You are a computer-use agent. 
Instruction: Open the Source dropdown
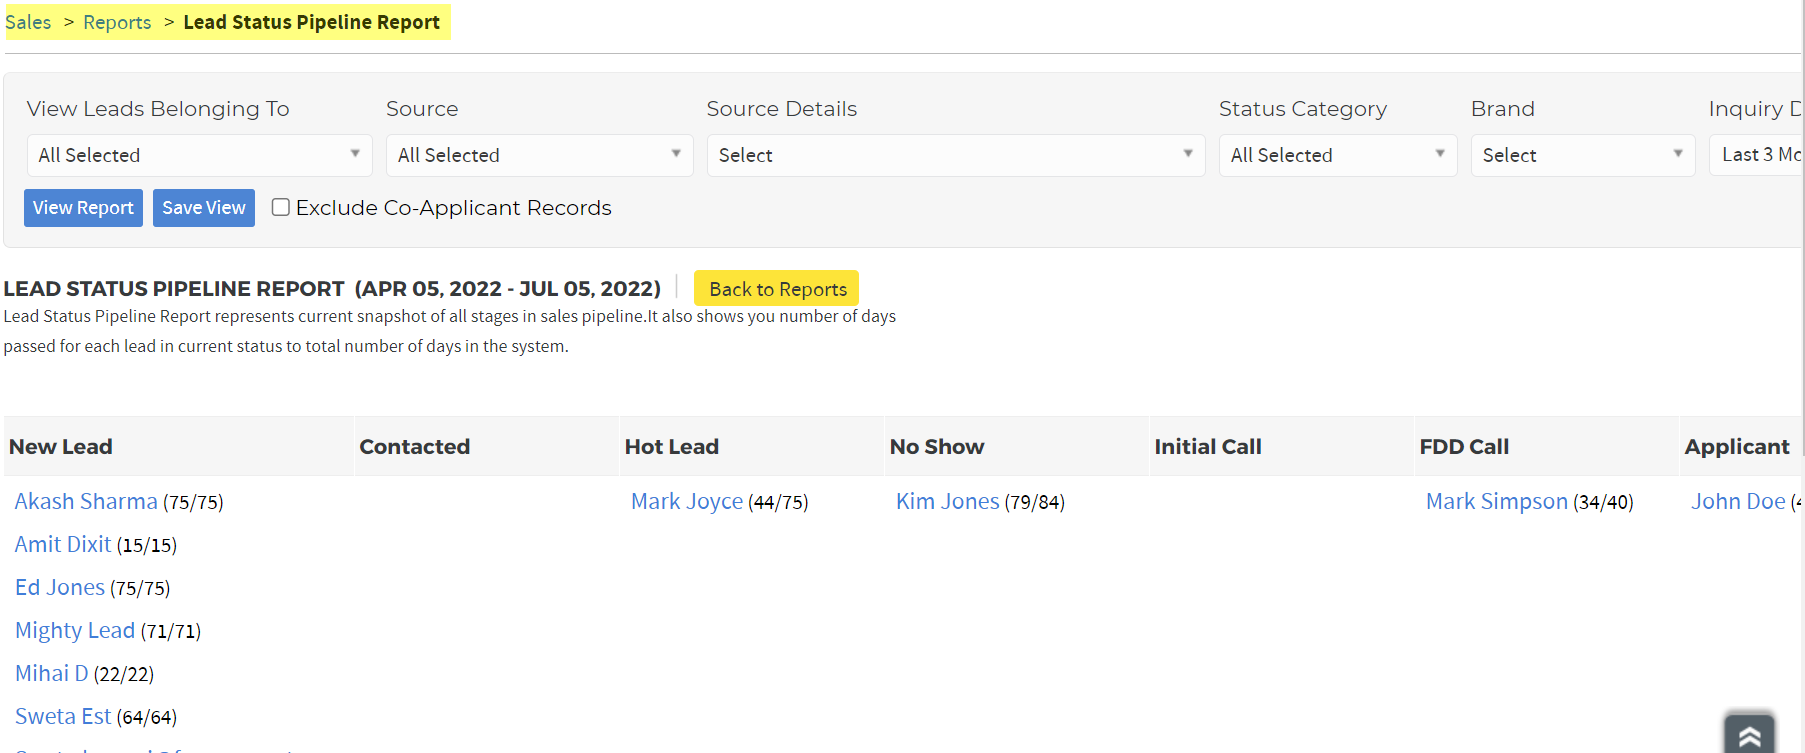[x=539, y=155]
